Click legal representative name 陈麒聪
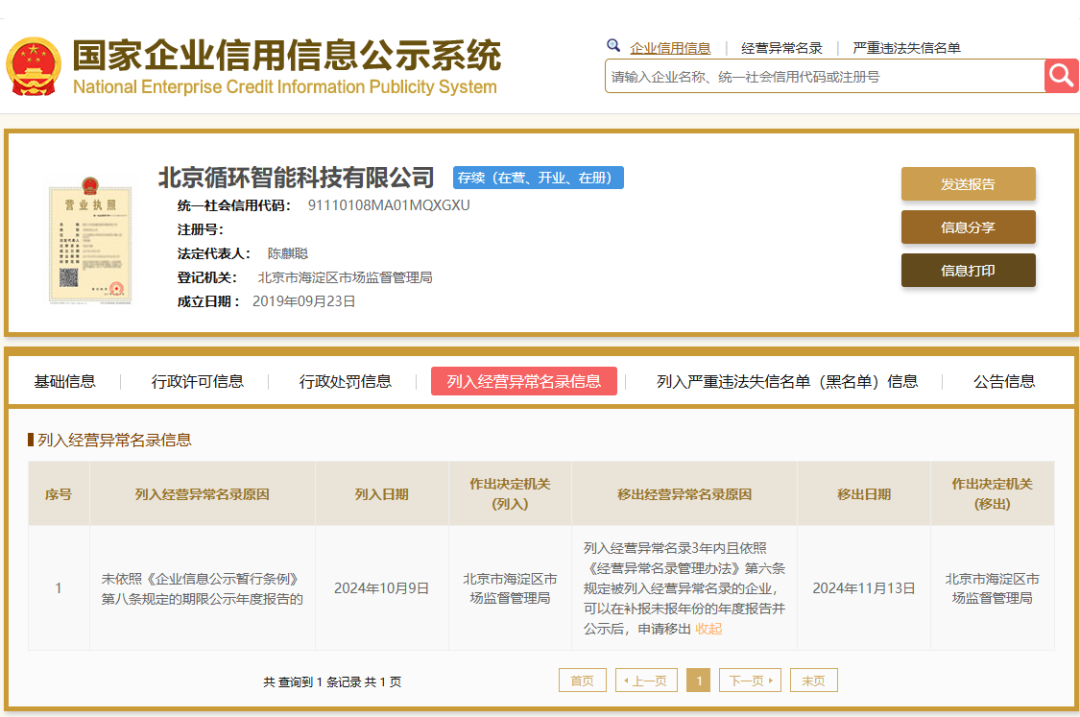Screen dimensions: 1080x717 click(287, 253)
